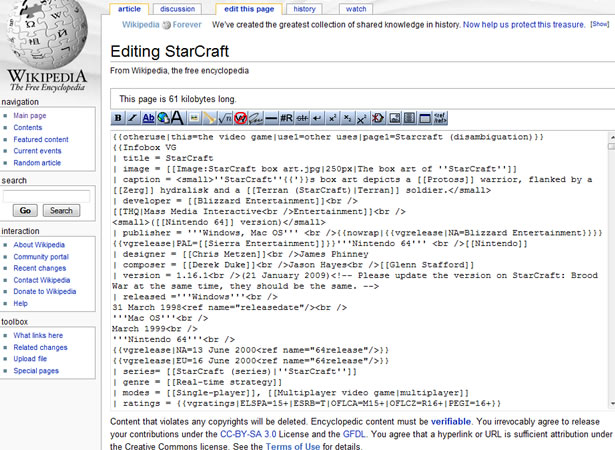Image resolution: width=615 pixels, height=450 pixels.
Task: Open the article tab
Action: pyautogui.click(x=129, y=9)
